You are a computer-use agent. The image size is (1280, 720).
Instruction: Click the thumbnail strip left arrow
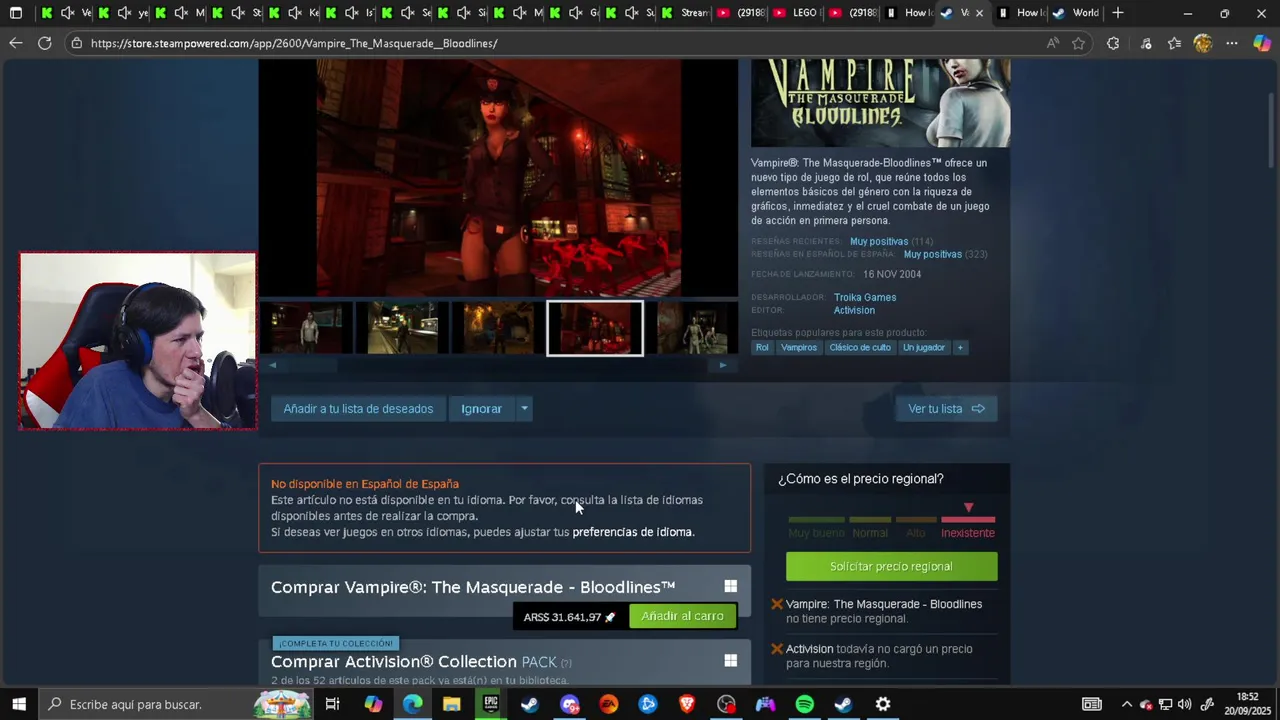(272, 366)
